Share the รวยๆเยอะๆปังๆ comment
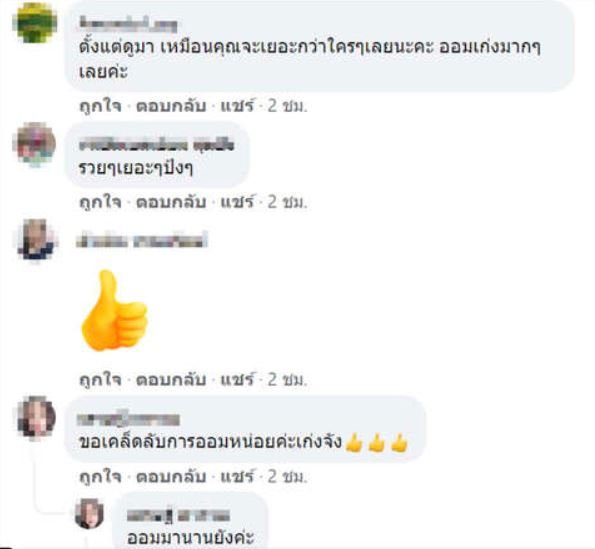The image size is (595, 549). (237, 202)
